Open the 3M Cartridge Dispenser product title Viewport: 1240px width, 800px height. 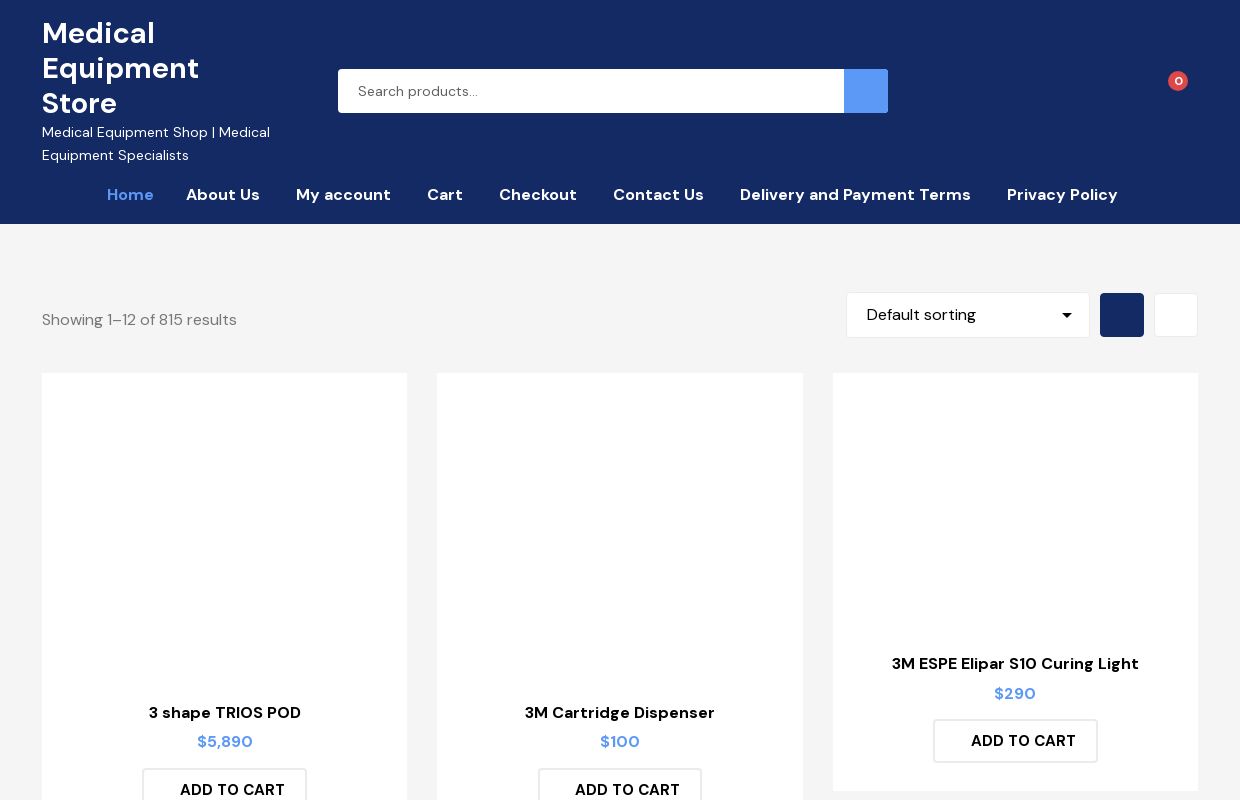click(x=620, y=713)
